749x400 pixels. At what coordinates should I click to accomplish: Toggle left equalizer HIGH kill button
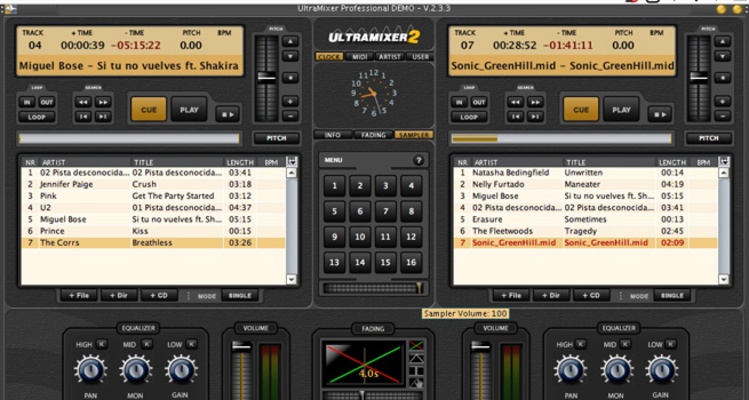(x=102, y=344)
